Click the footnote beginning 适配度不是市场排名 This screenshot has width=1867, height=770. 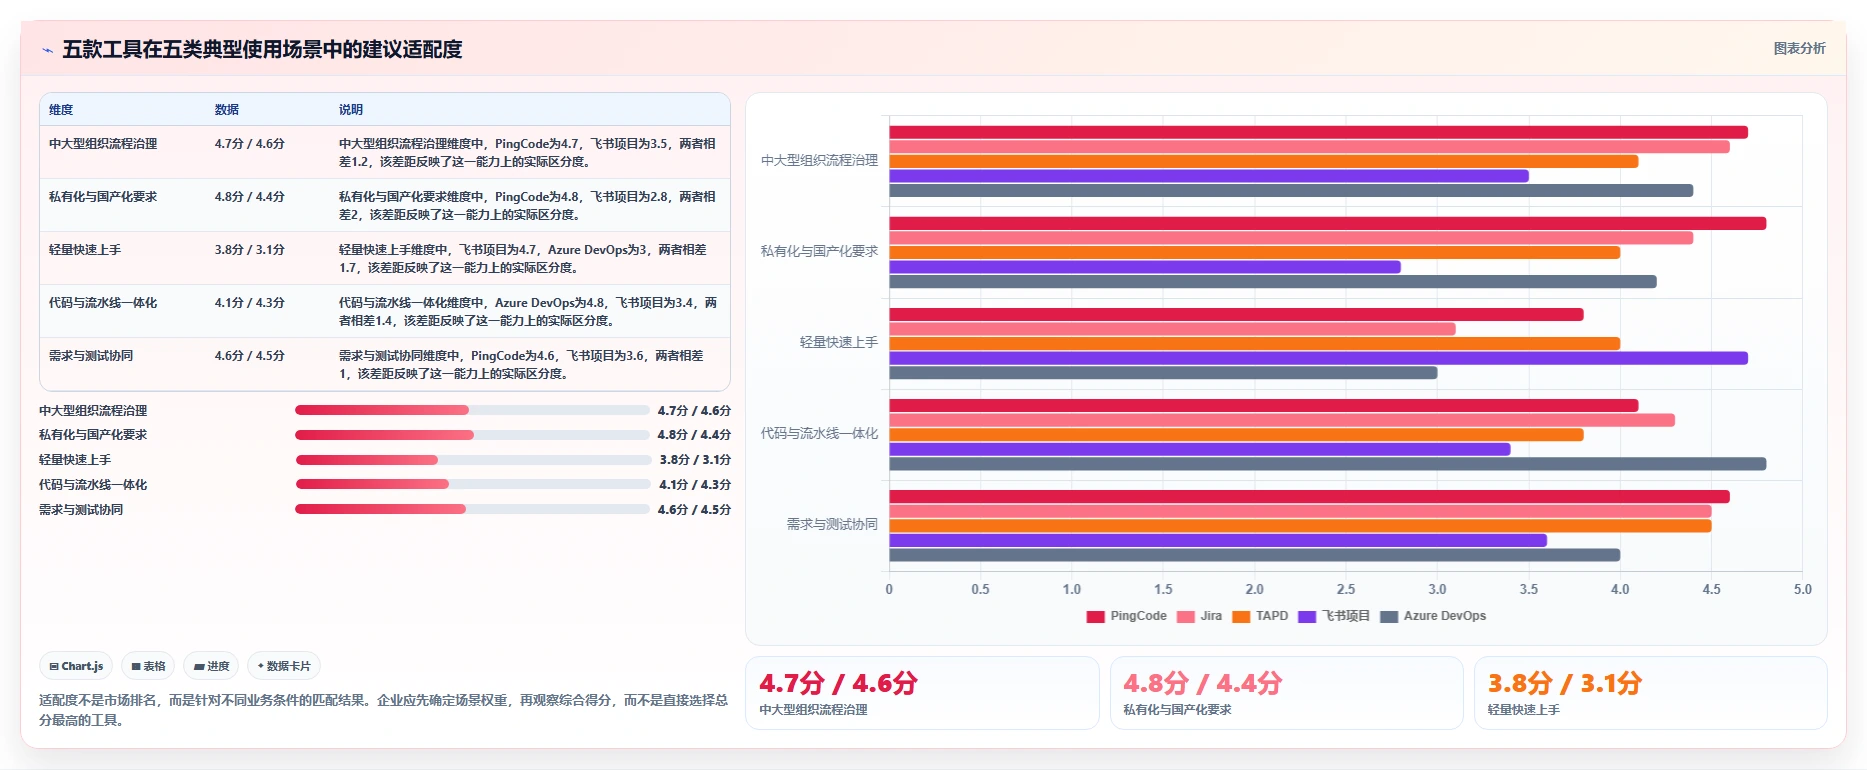383,710
